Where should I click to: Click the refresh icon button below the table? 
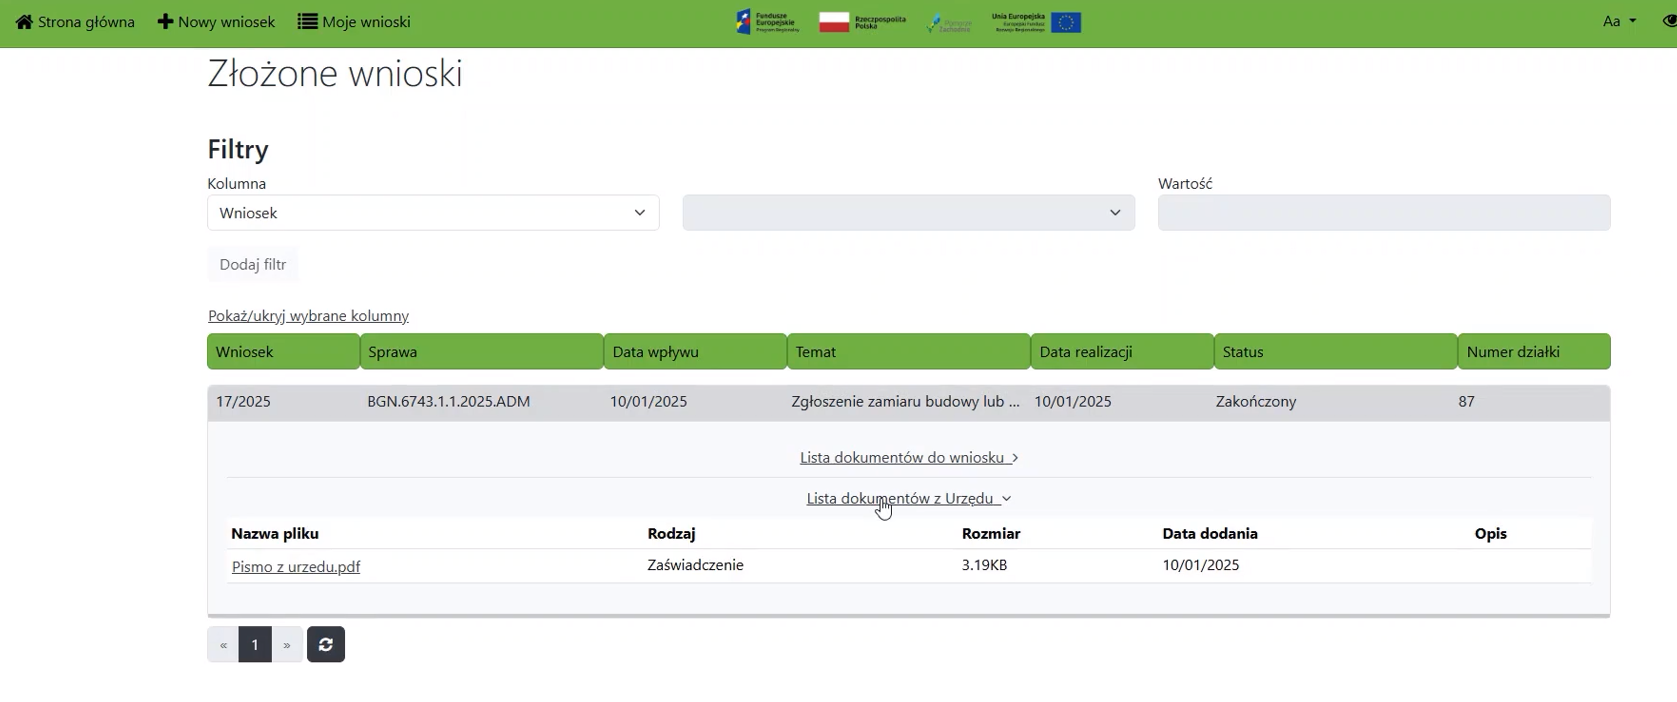[326, 645]
